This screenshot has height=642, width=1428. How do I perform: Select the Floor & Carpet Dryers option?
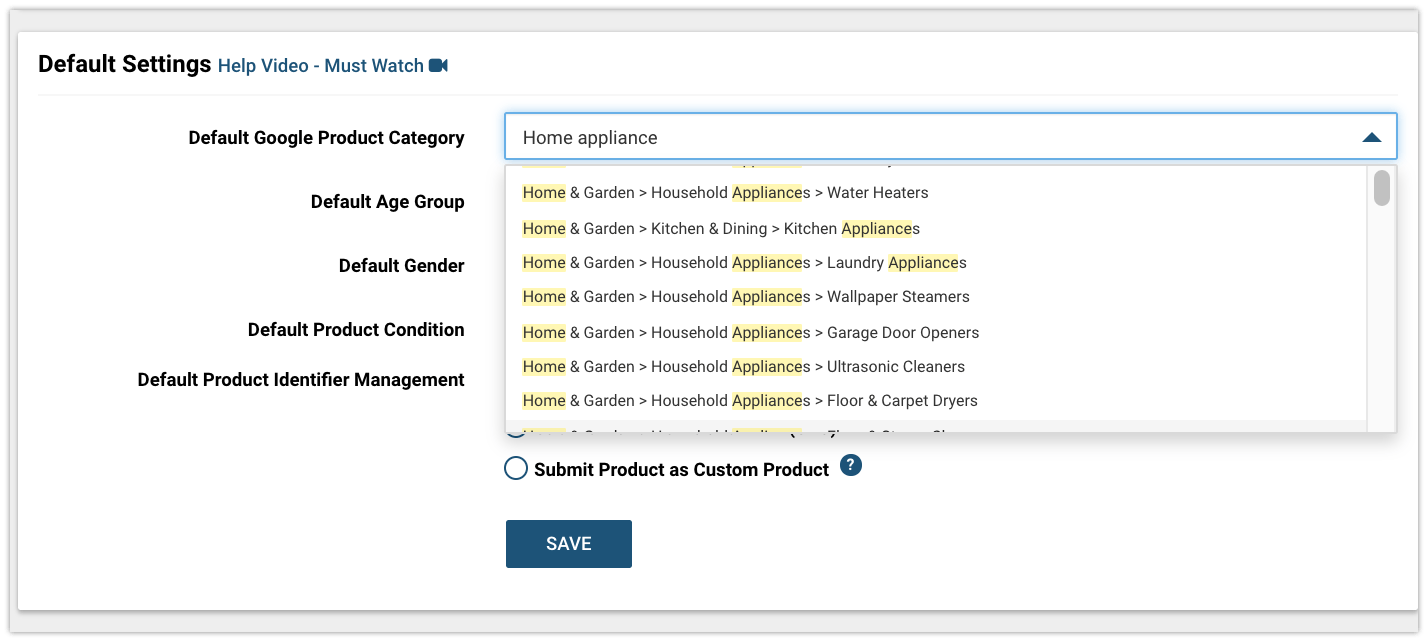click(x=936, y=401)
